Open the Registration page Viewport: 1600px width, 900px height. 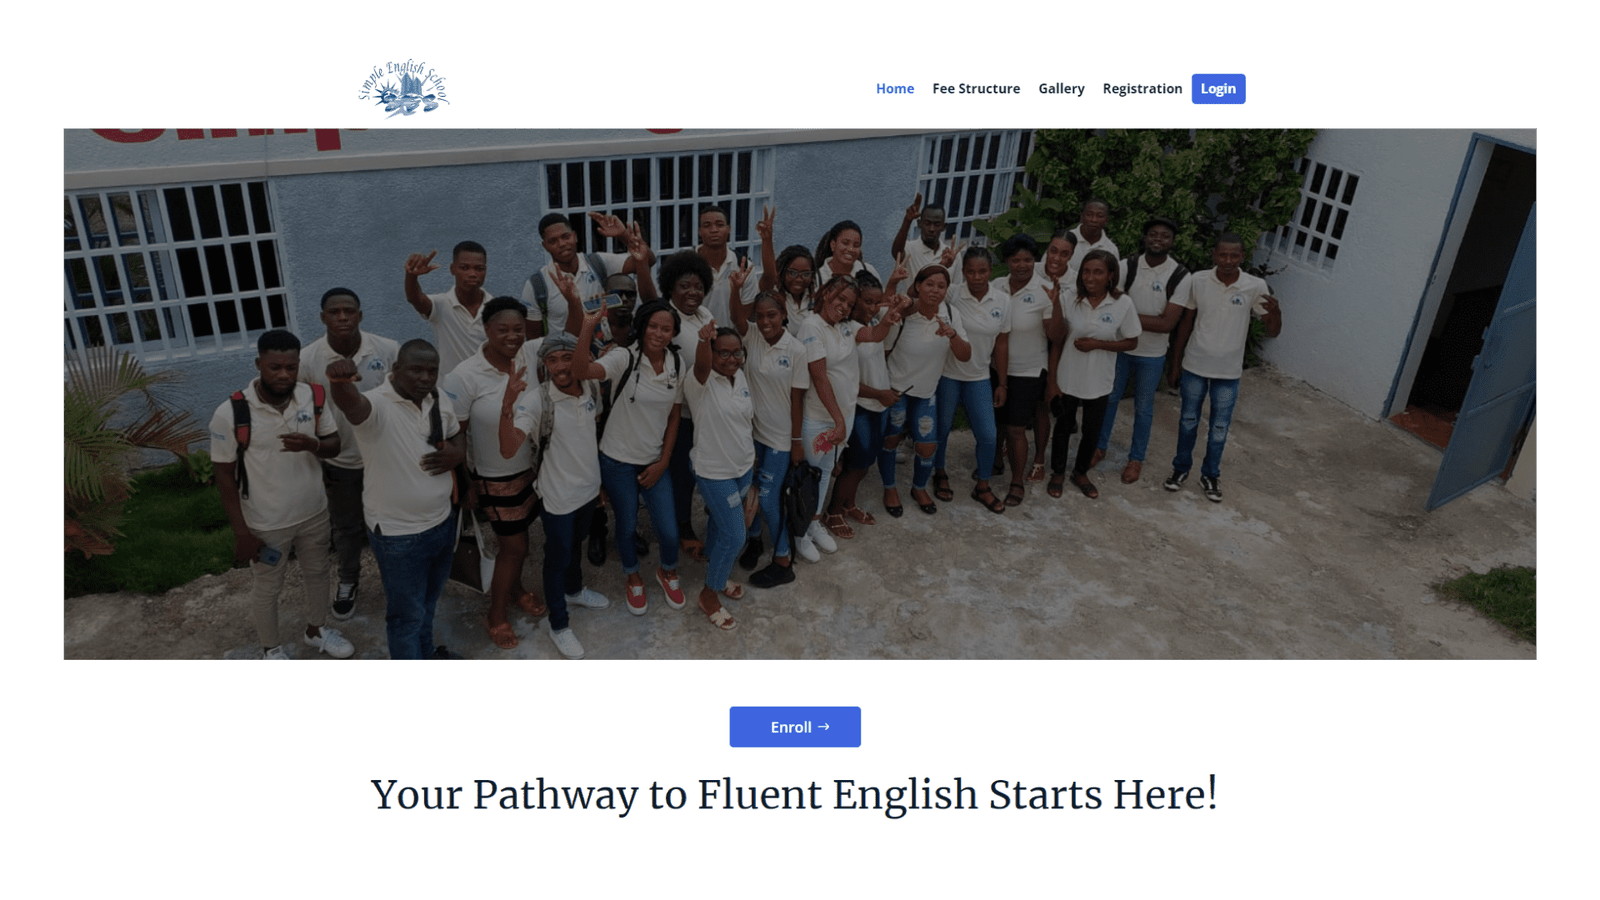click(x=1142, y=89)
